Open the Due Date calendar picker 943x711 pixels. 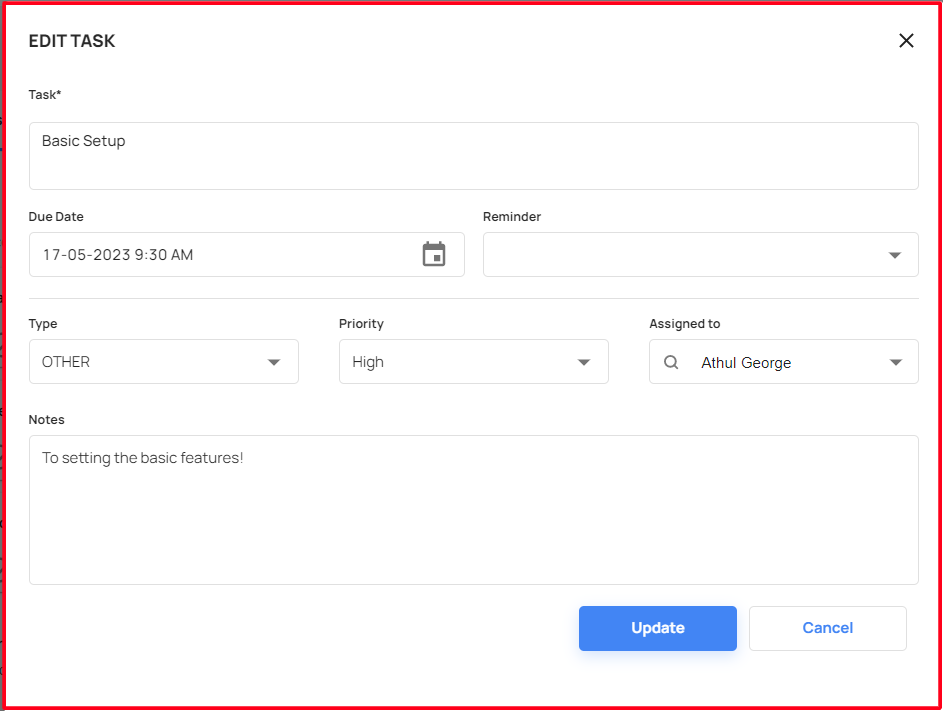tap(434, 254)
